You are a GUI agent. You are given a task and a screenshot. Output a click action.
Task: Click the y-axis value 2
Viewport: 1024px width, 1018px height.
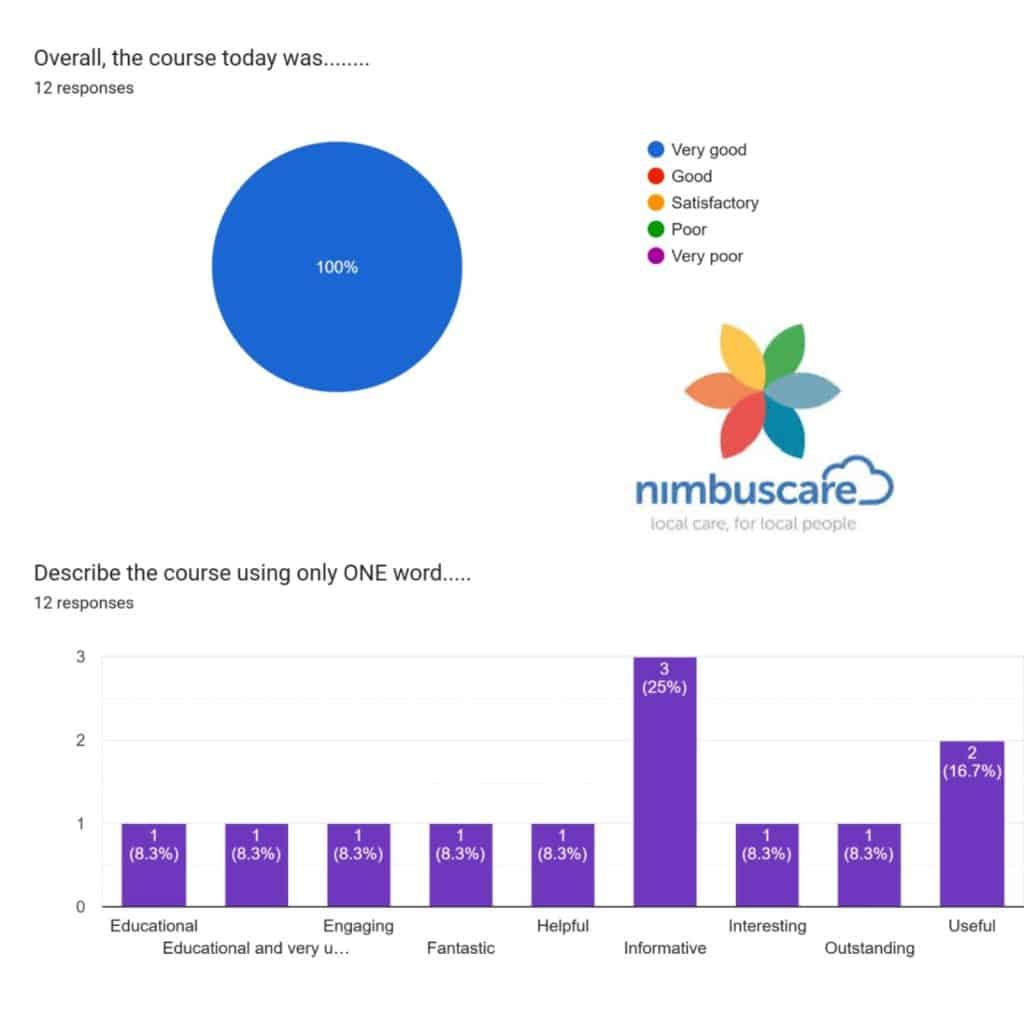coord(80,740)
